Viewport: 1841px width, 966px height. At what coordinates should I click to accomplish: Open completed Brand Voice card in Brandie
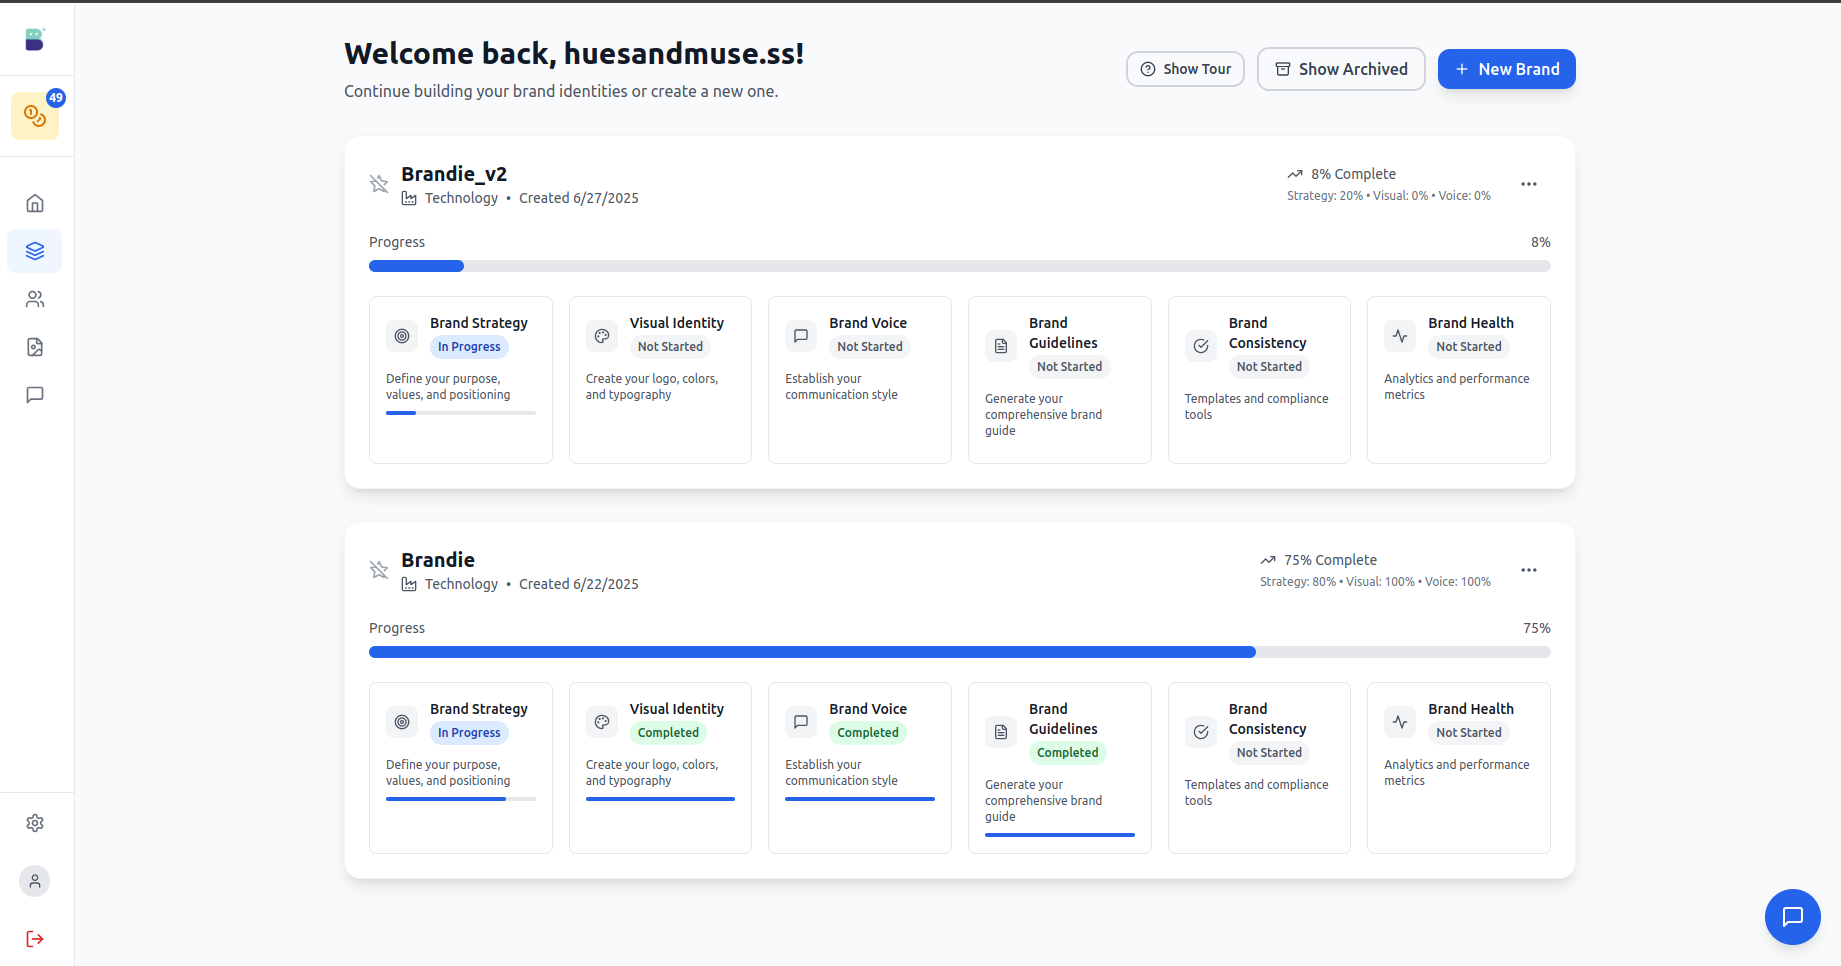click(x=860, y=768)
